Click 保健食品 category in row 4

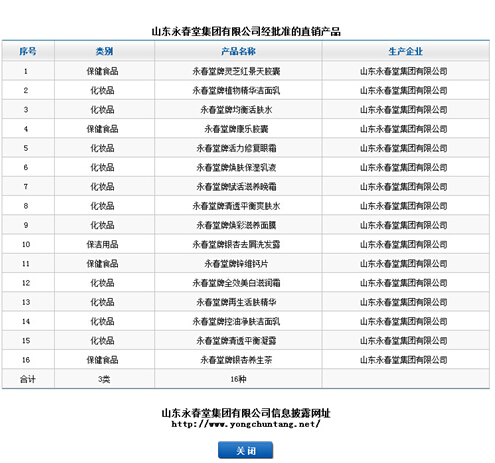point(102,129)
